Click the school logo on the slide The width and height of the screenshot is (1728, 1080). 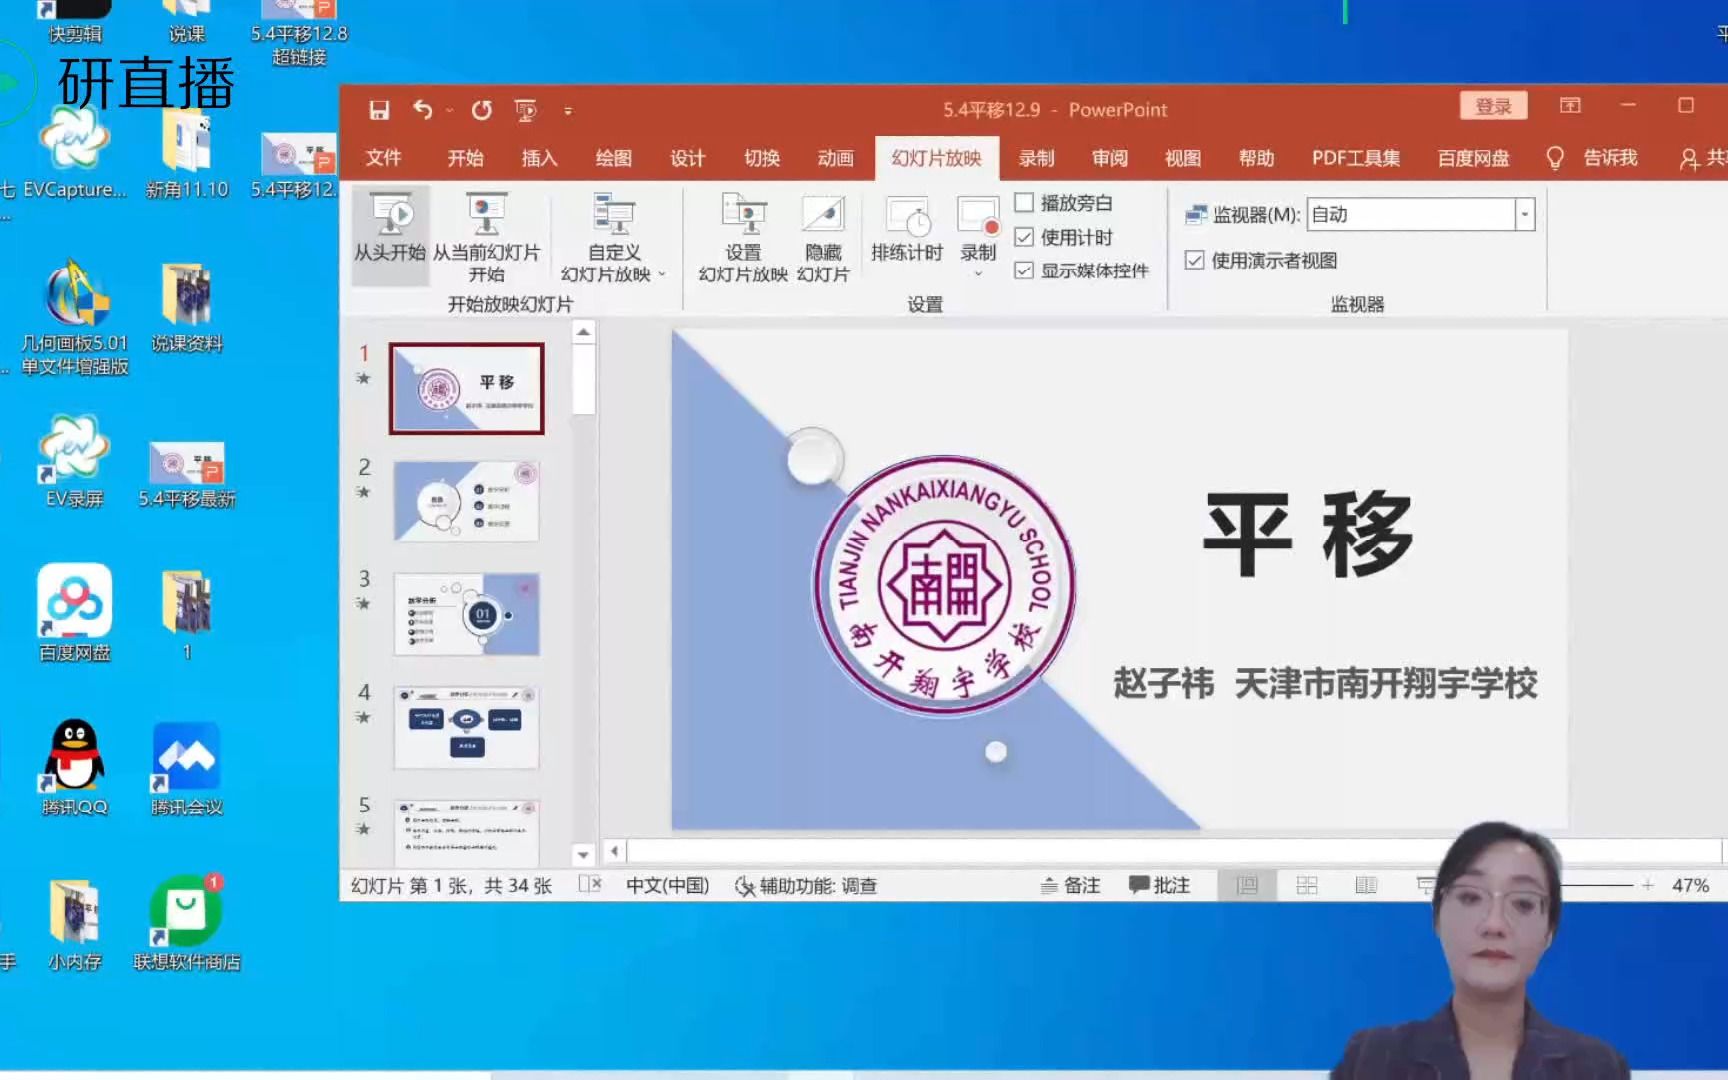[x=944, y=585]
